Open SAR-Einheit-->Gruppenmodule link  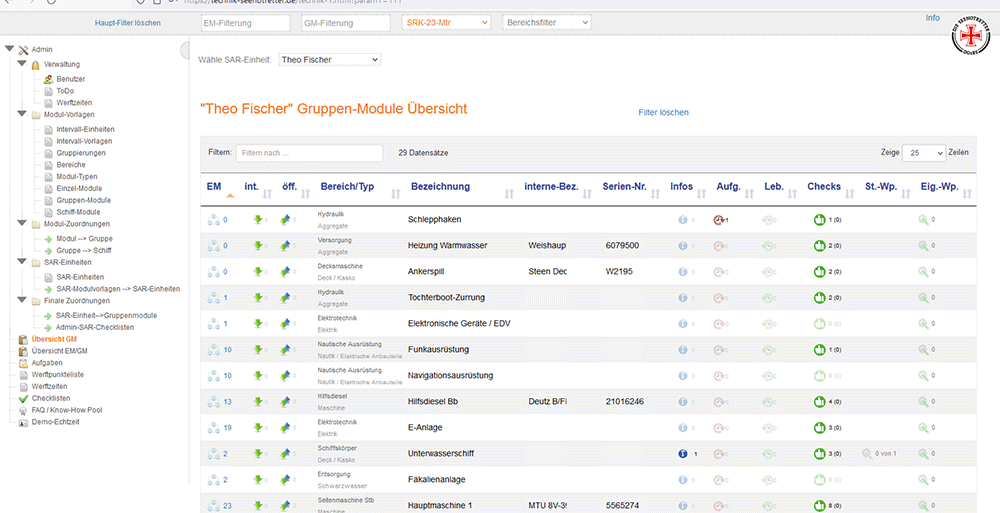pos(106,315)
